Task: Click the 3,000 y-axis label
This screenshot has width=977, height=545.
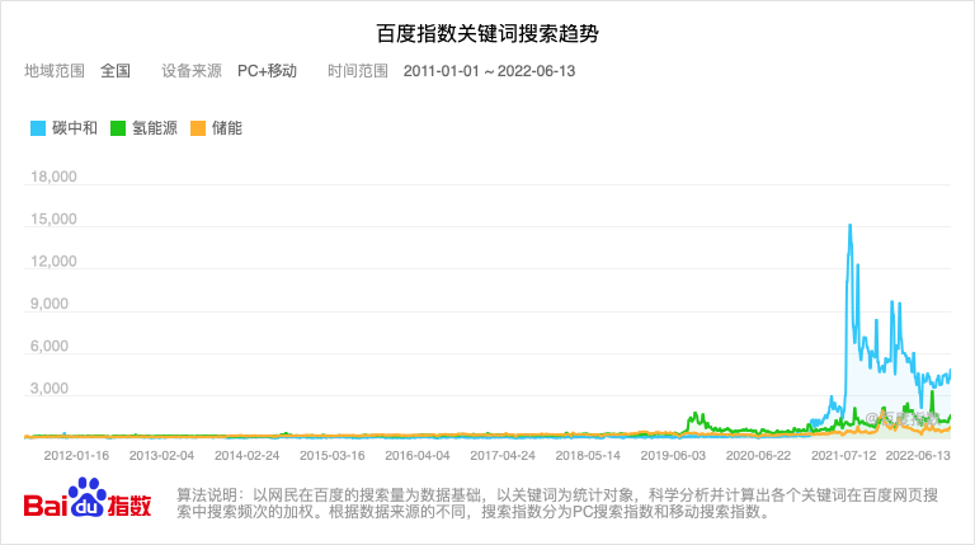Action: 58,388
